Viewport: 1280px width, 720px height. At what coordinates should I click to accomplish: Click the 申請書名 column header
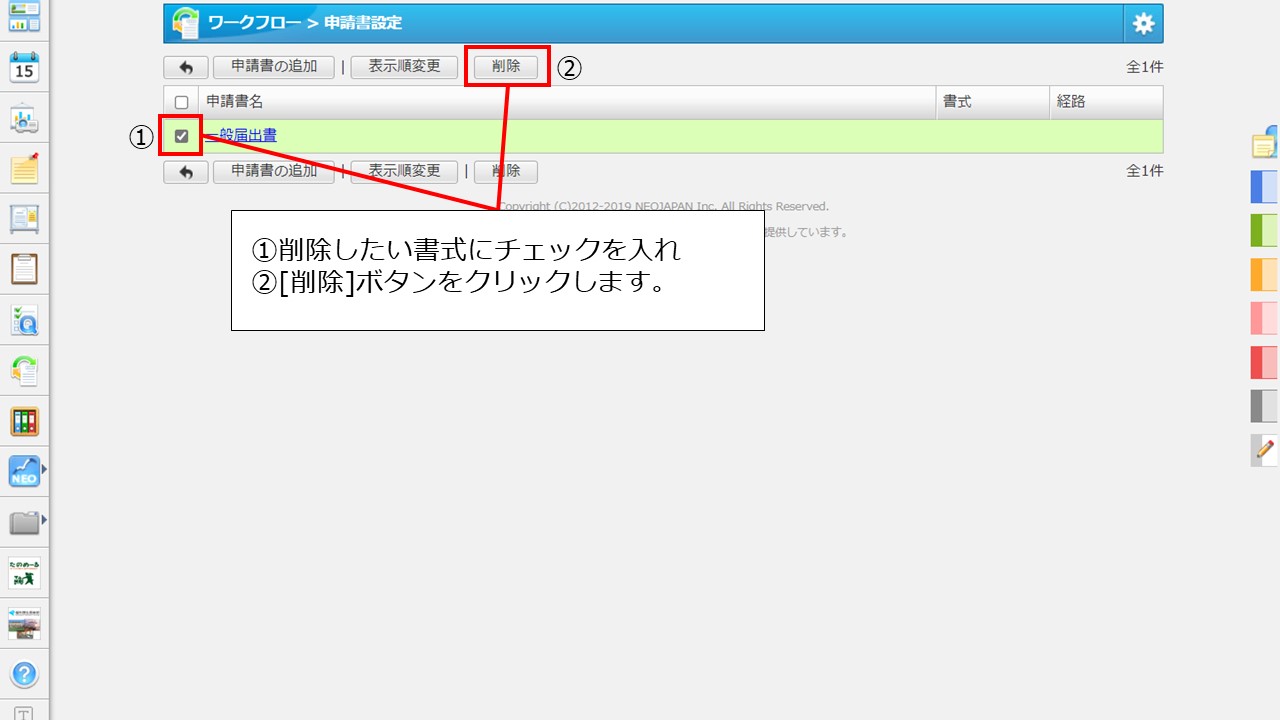(x=568, y=102)
